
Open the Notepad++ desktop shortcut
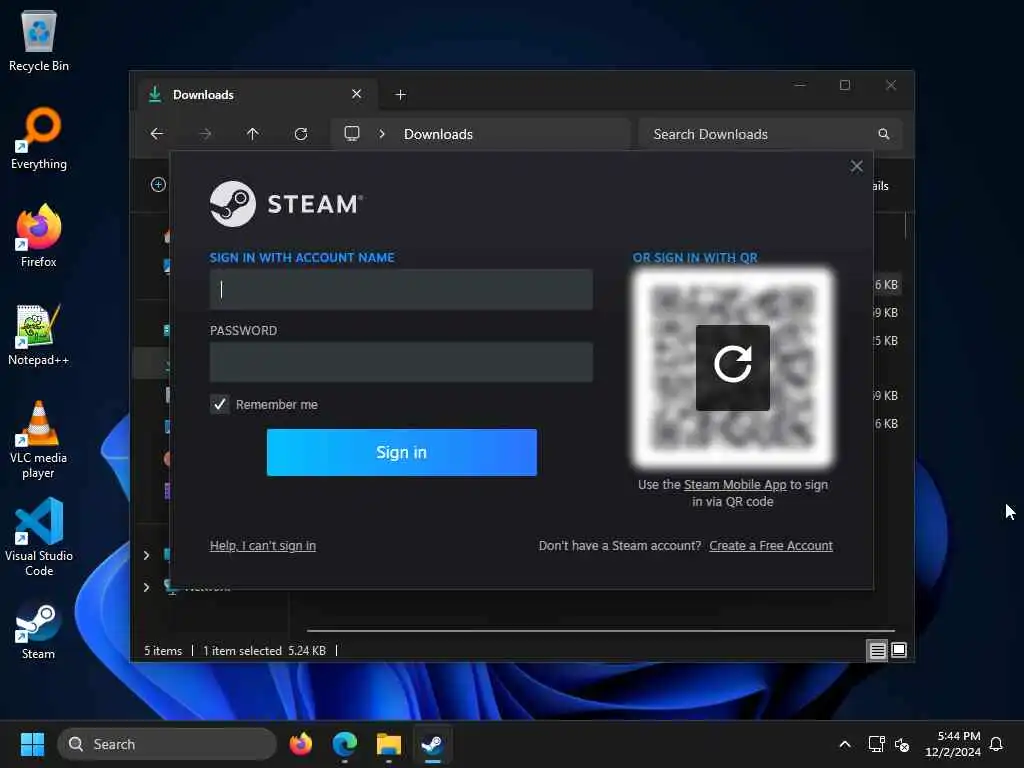pyautogui.click(x=39, y=334)
